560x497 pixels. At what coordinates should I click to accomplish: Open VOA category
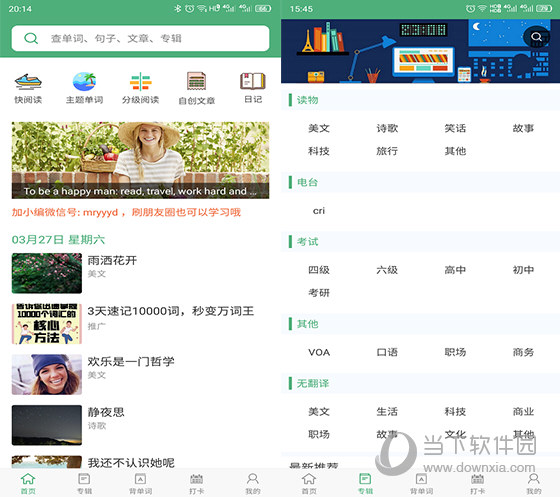pyautogui.click(x=319, y=352)
